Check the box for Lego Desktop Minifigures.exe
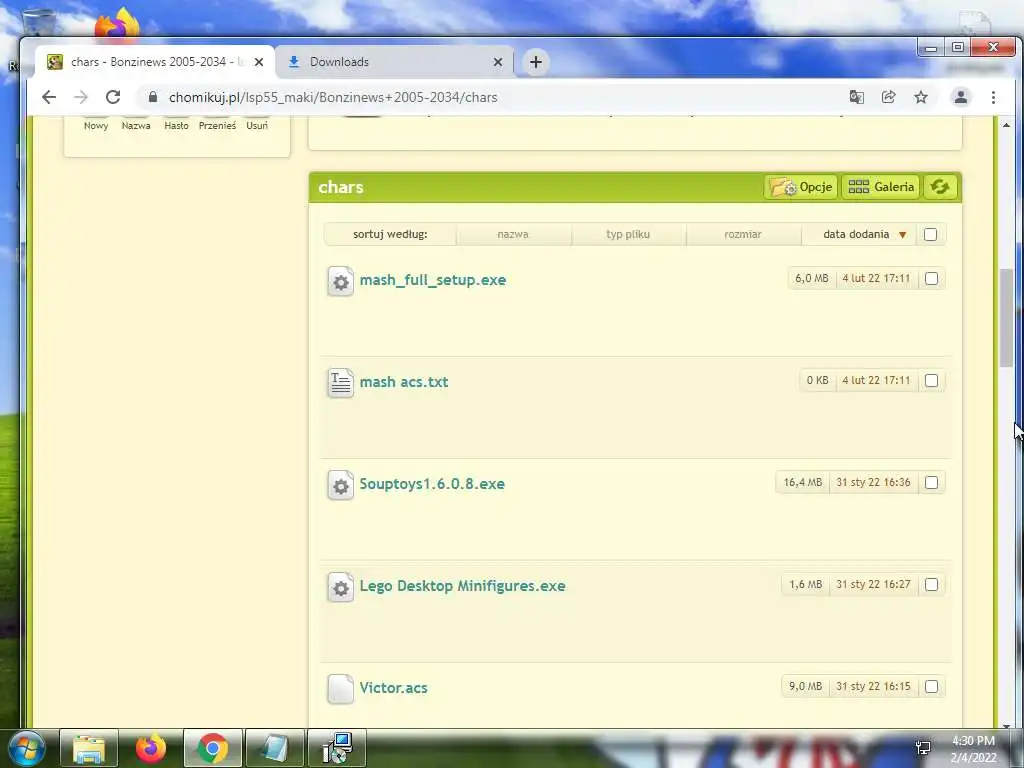1024x768 pixels. [931, 584]
